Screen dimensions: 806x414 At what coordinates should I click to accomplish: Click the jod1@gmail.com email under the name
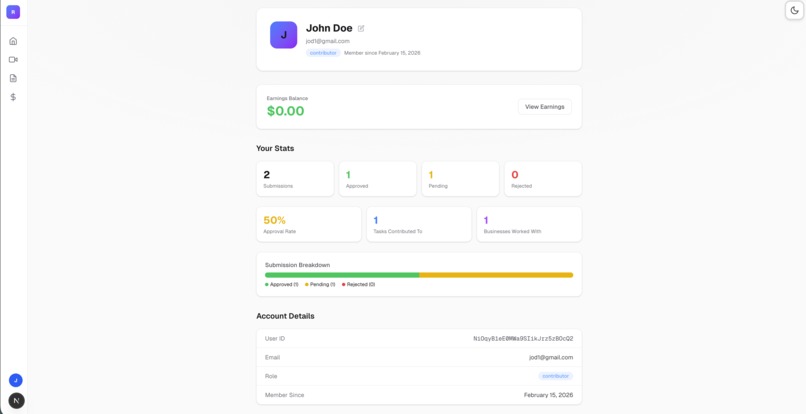pos(328,41)
